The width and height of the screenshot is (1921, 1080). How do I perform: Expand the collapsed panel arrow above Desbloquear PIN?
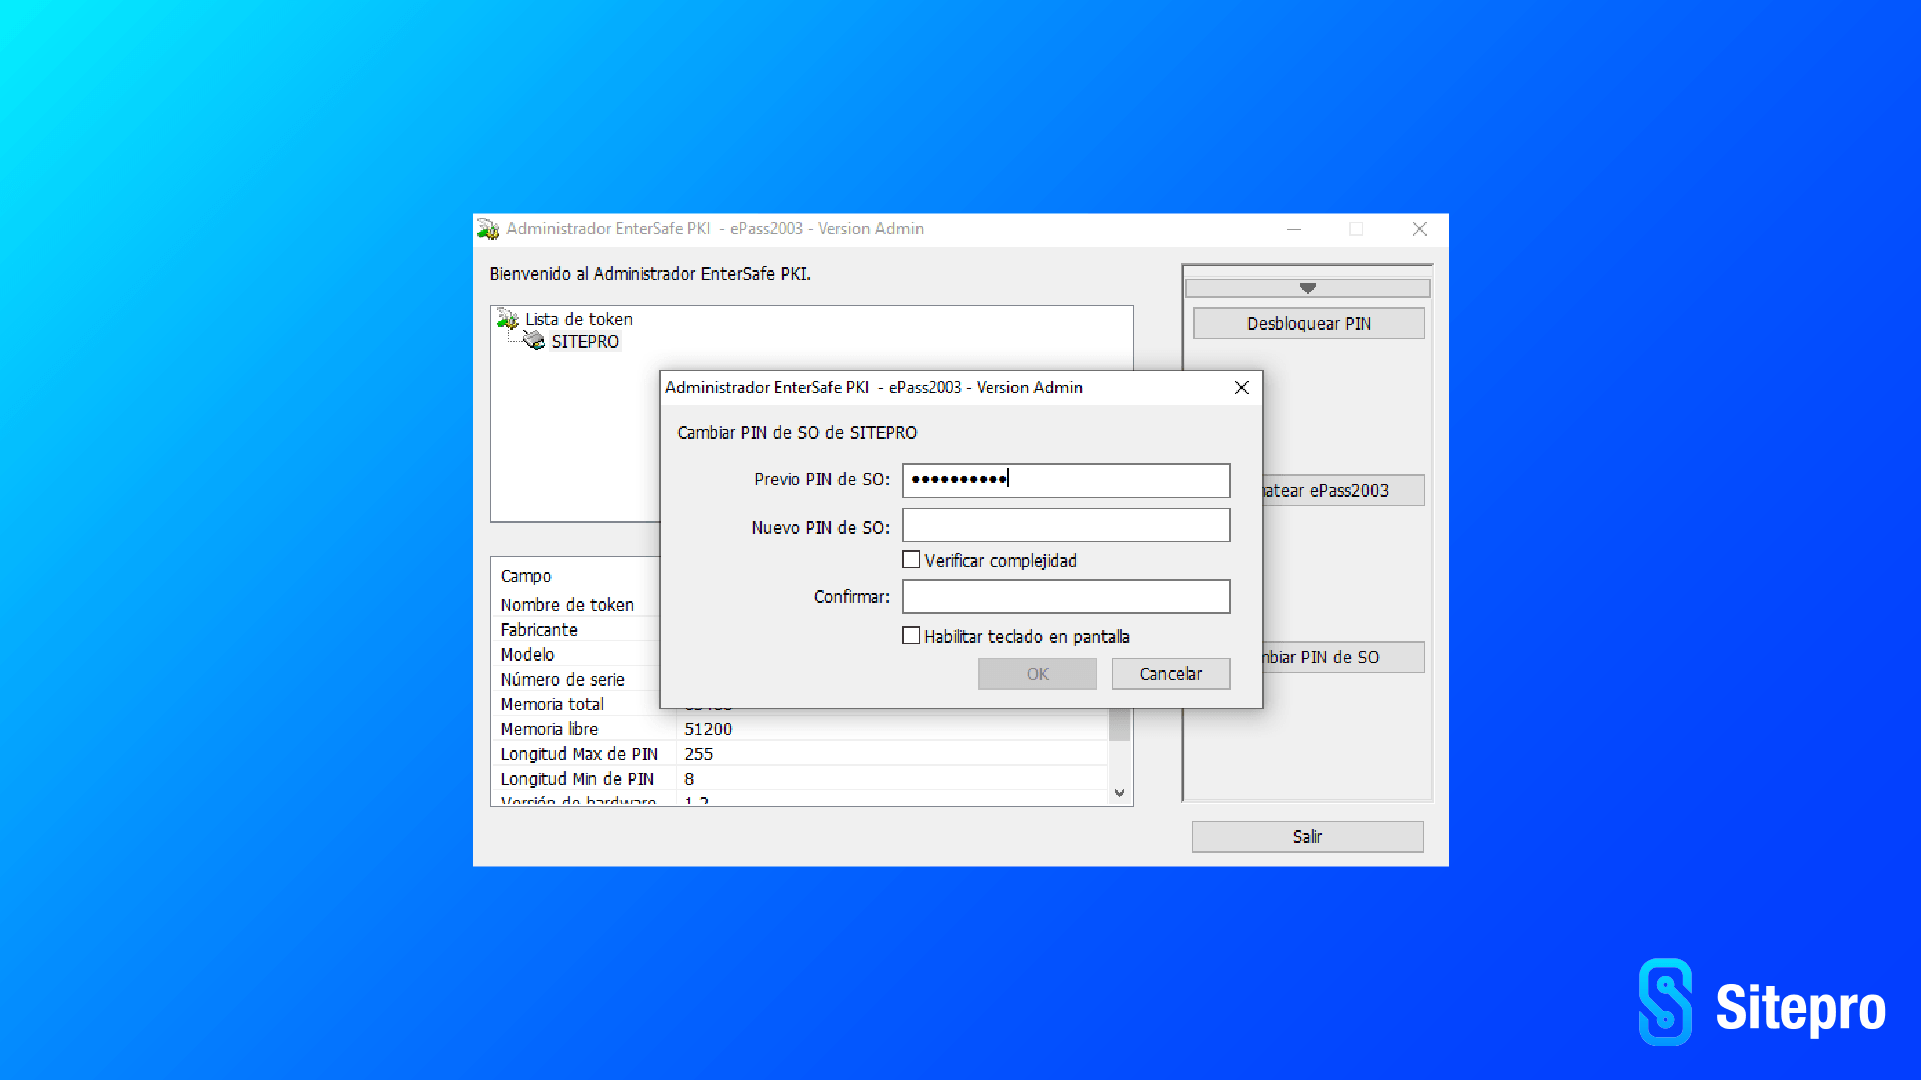(1307, 288)
